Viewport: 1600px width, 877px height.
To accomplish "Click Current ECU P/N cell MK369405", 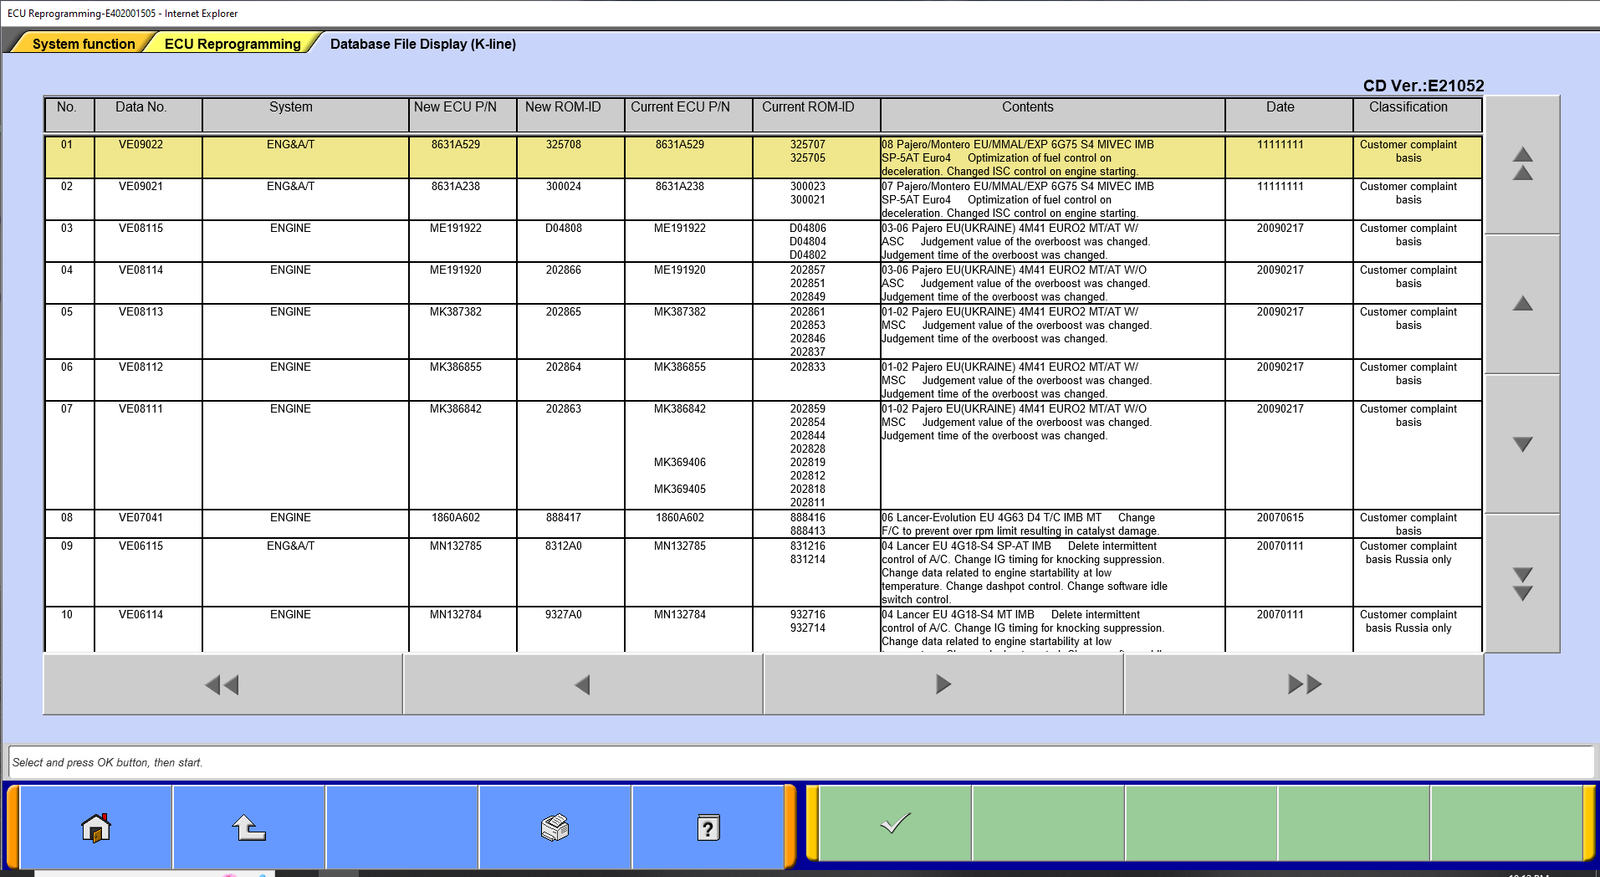I will 680,490.
